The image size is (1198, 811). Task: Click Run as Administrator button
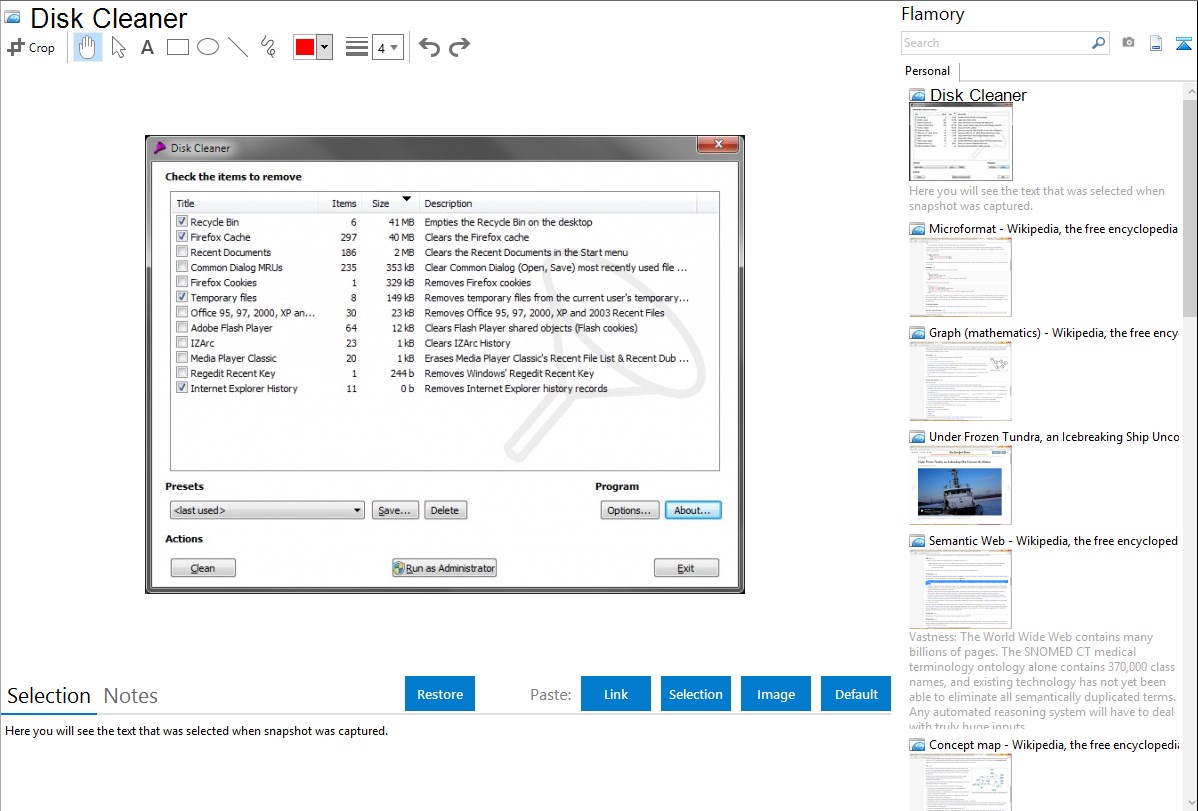coord(444,568)
